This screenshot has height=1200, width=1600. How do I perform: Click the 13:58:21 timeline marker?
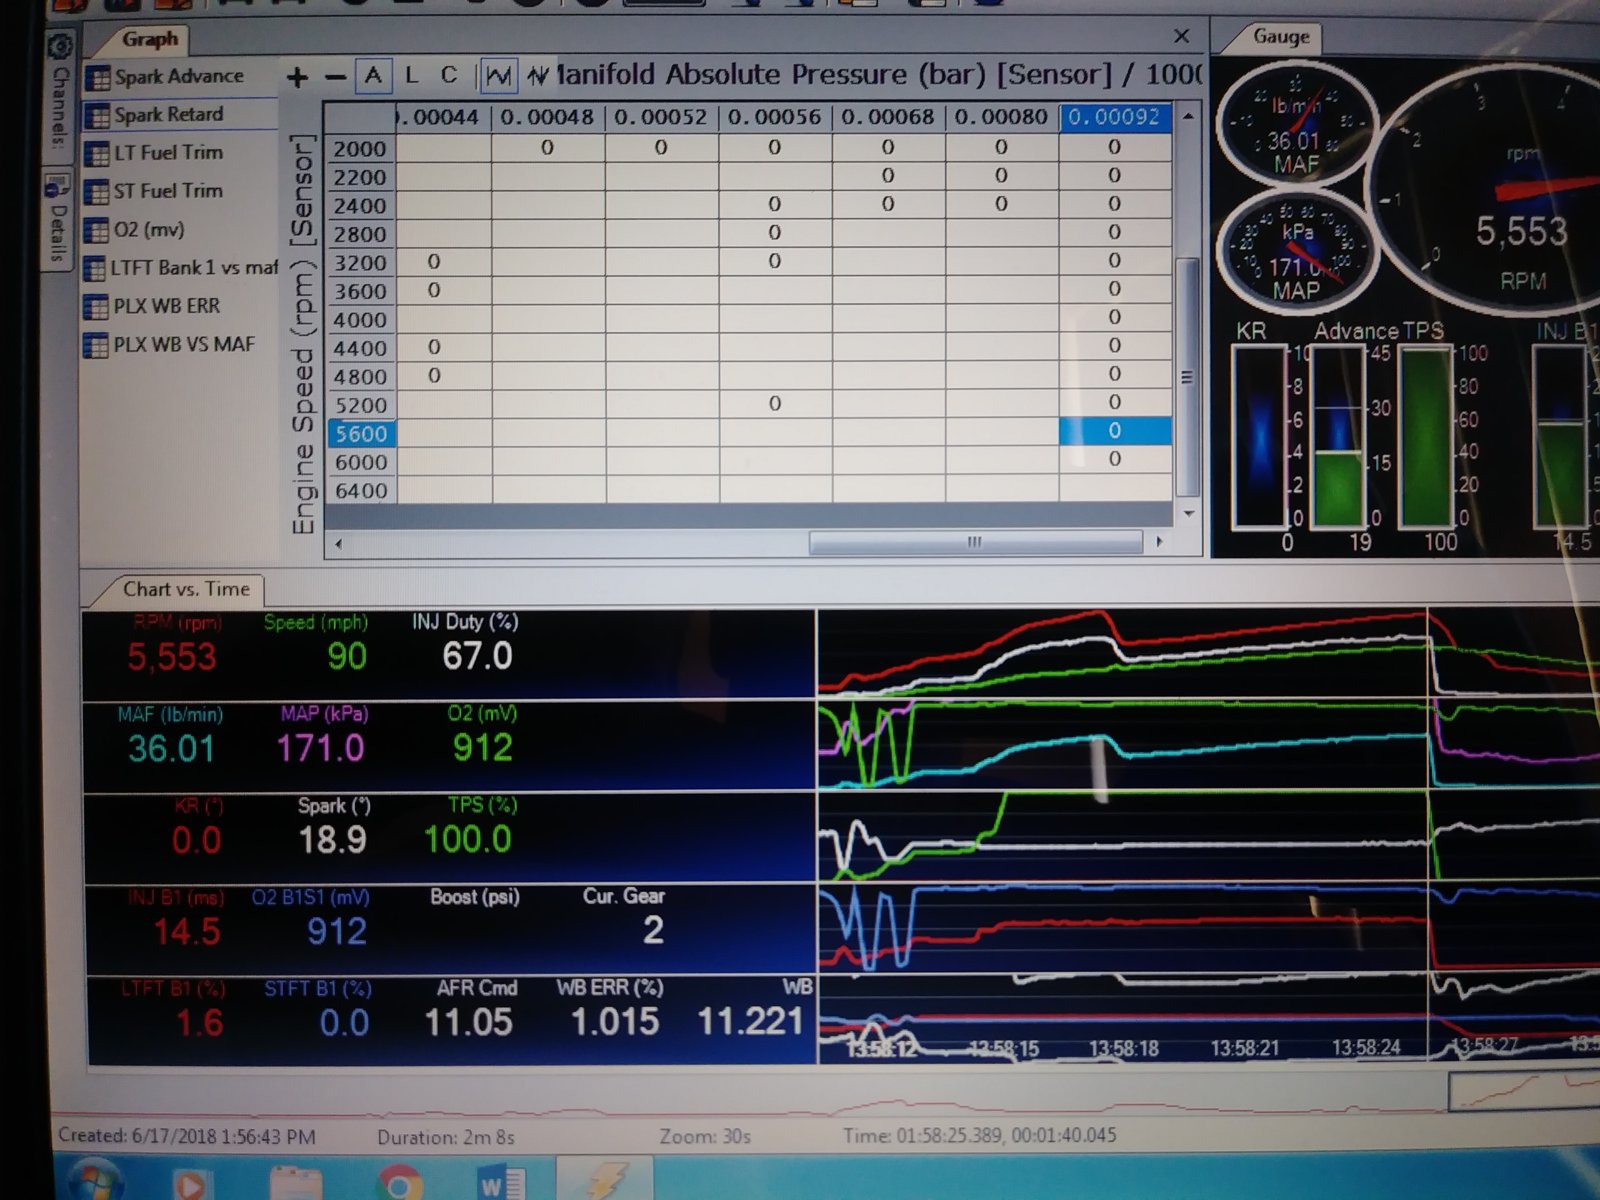pos(1245,1048)
